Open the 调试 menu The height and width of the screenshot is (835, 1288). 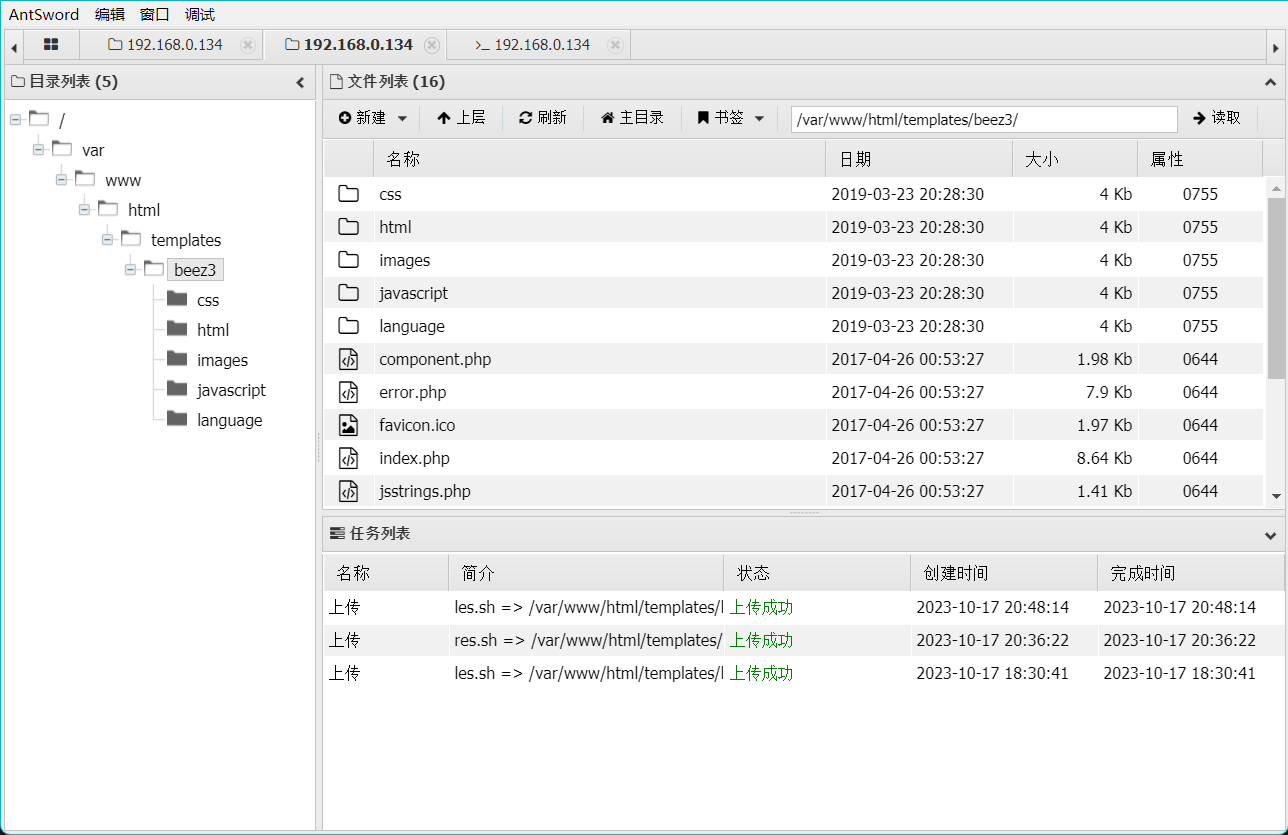[x=200, y=14]
